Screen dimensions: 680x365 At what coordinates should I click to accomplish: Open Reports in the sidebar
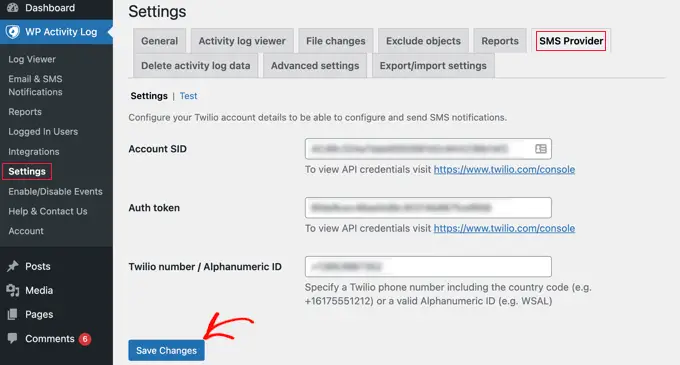(25, 112)
